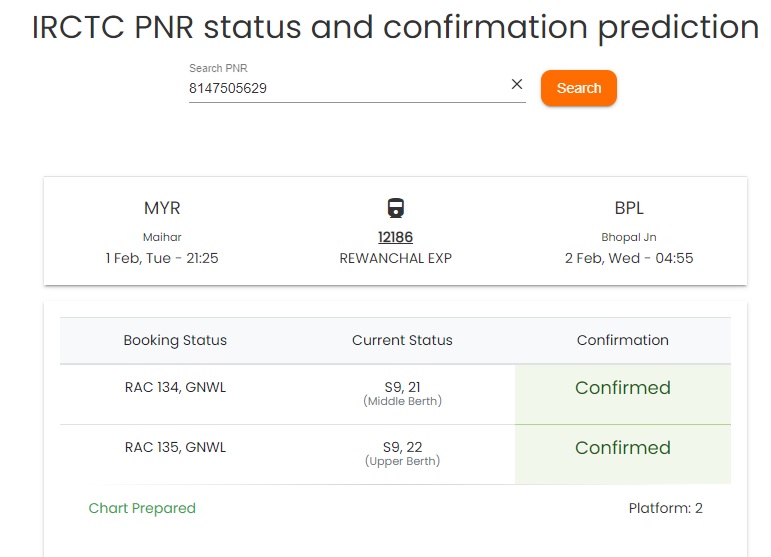Select the RAC 135, GNWL booking row
The height and width of the screenshot is (557, 771).
click(x=175, y=447)
